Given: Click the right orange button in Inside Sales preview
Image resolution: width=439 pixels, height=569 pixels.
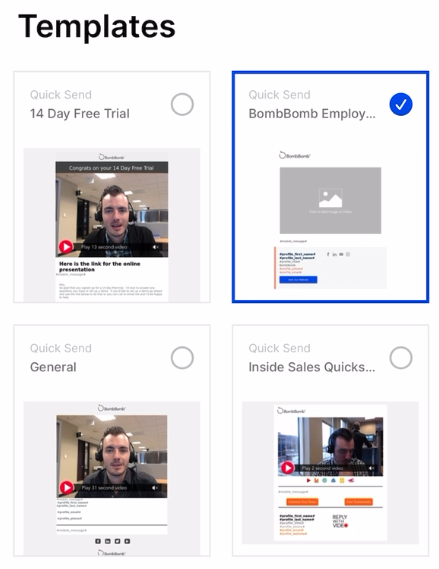Looking at the screenshot, I should 358,502.
